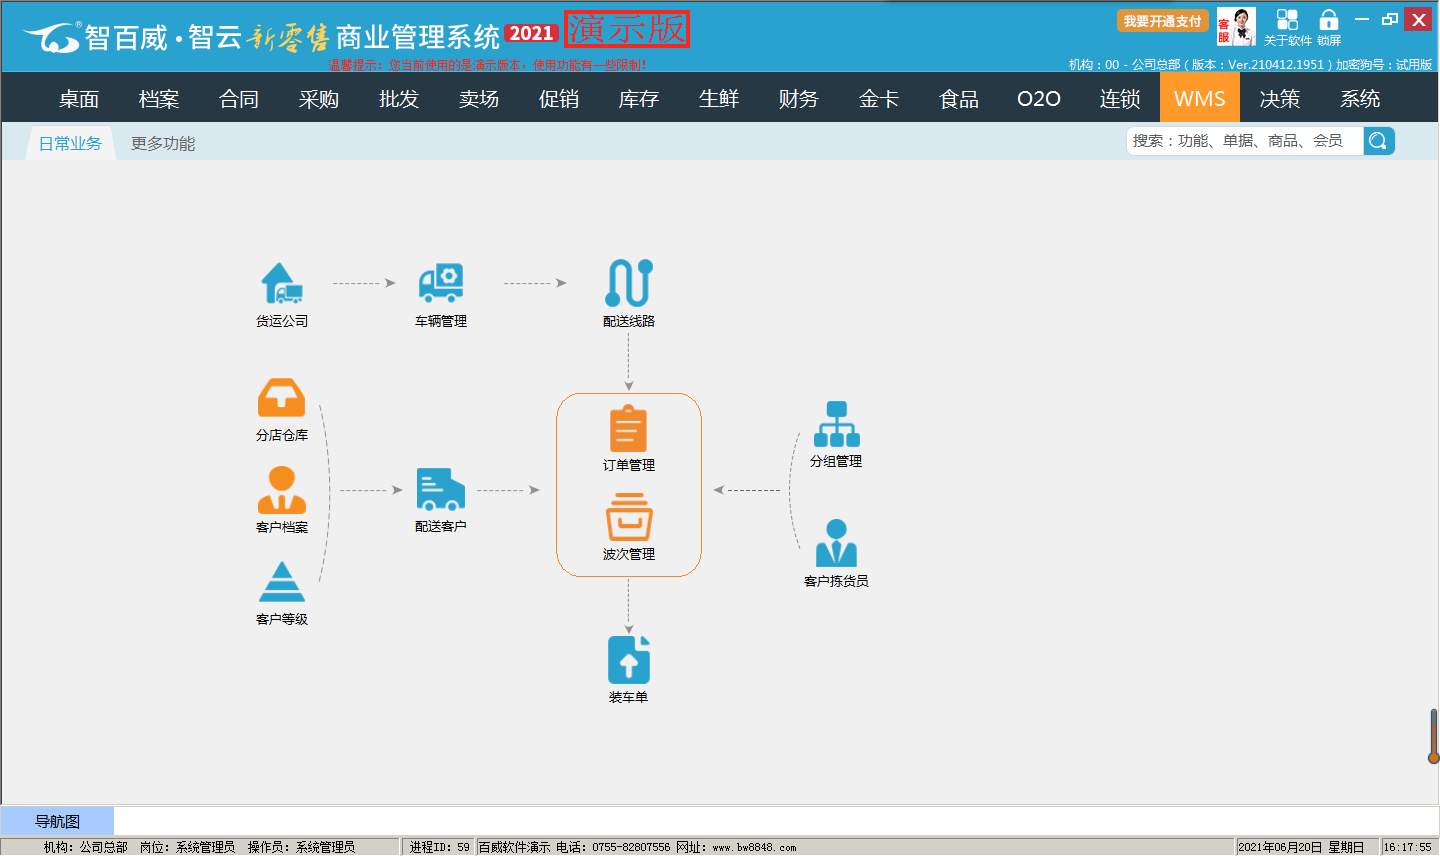Select the 客户等级 customer level icon

(281, 583)
